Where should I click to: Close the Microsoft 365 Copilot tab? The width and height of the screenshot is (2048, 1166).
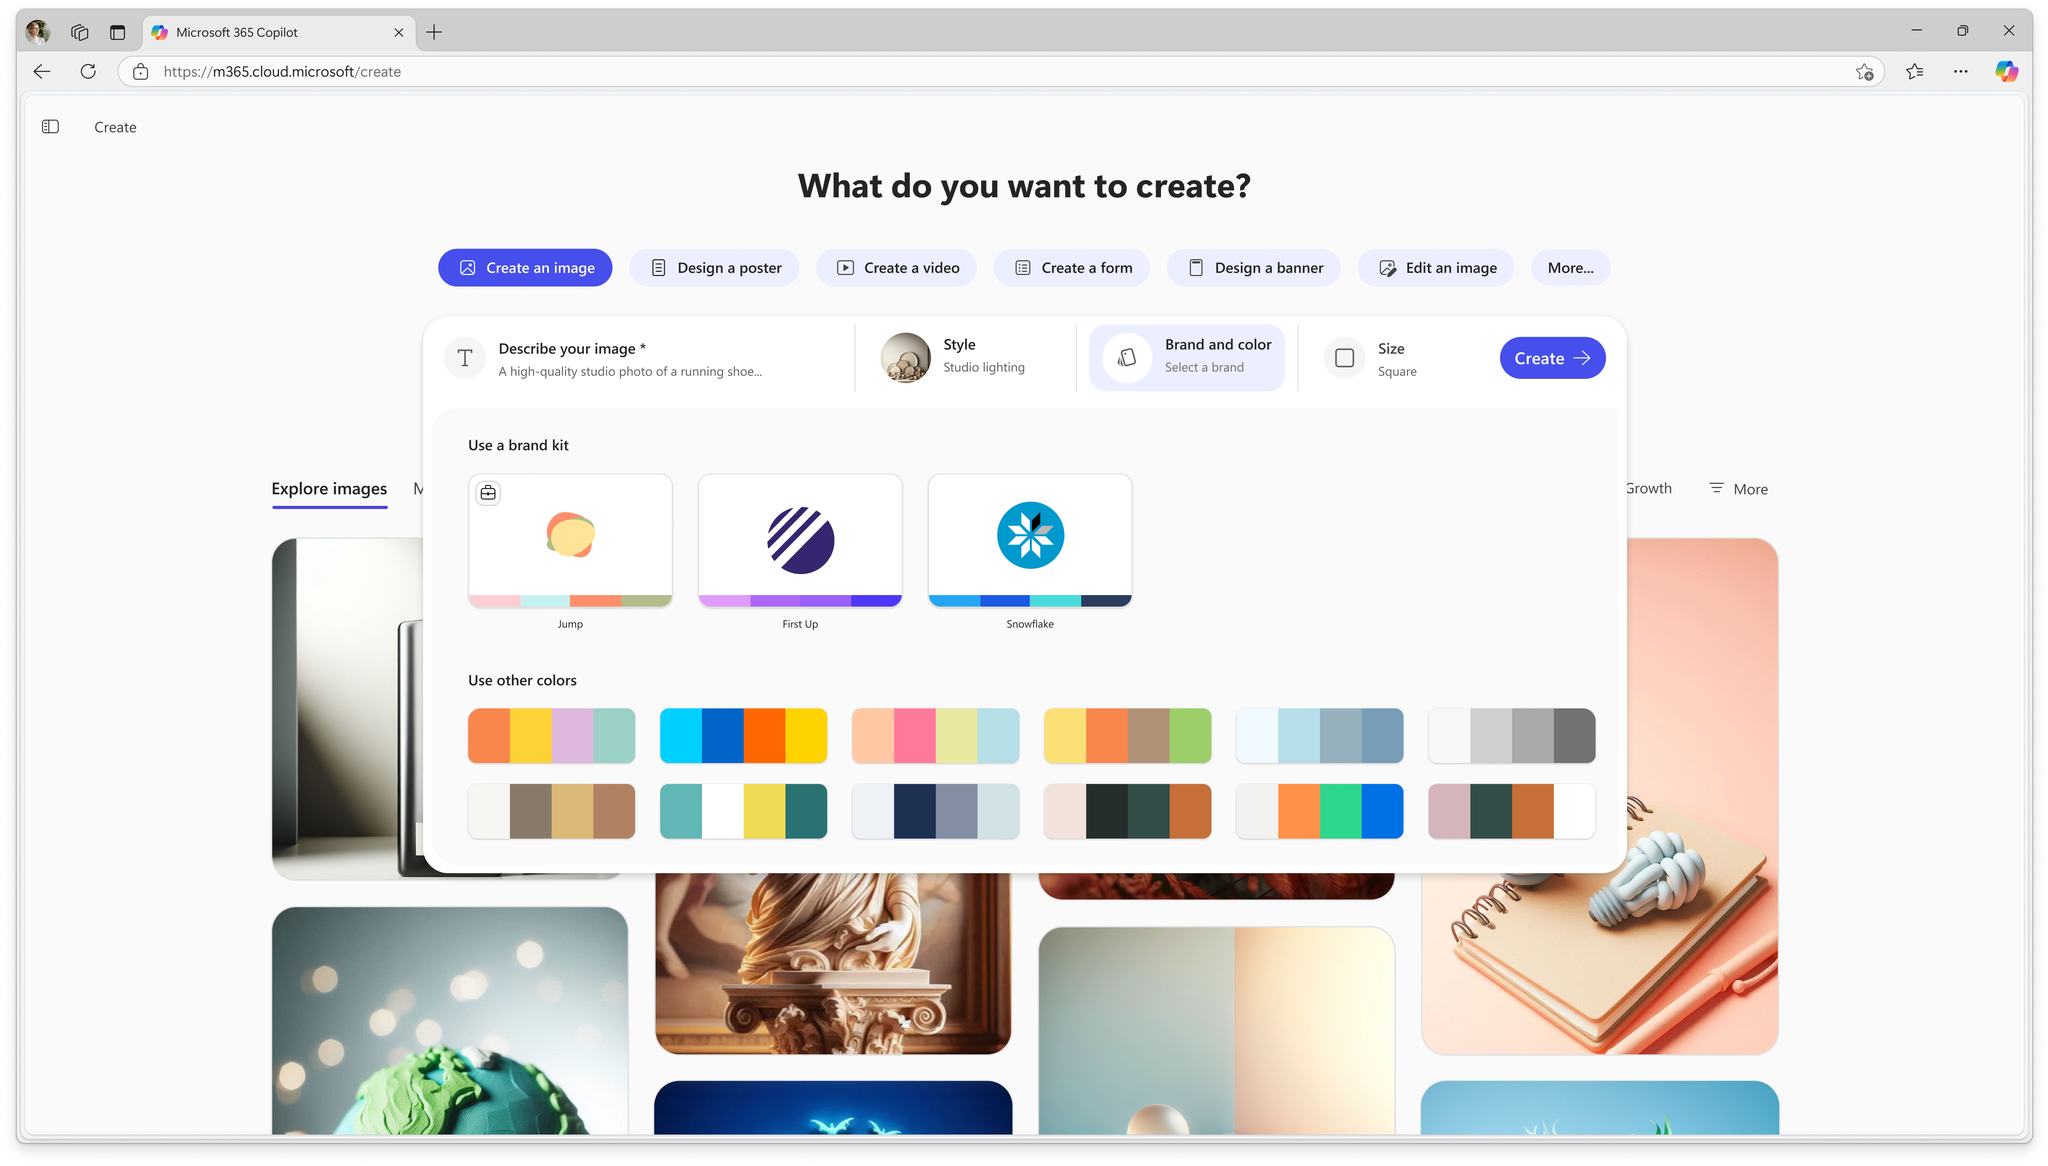399,32
